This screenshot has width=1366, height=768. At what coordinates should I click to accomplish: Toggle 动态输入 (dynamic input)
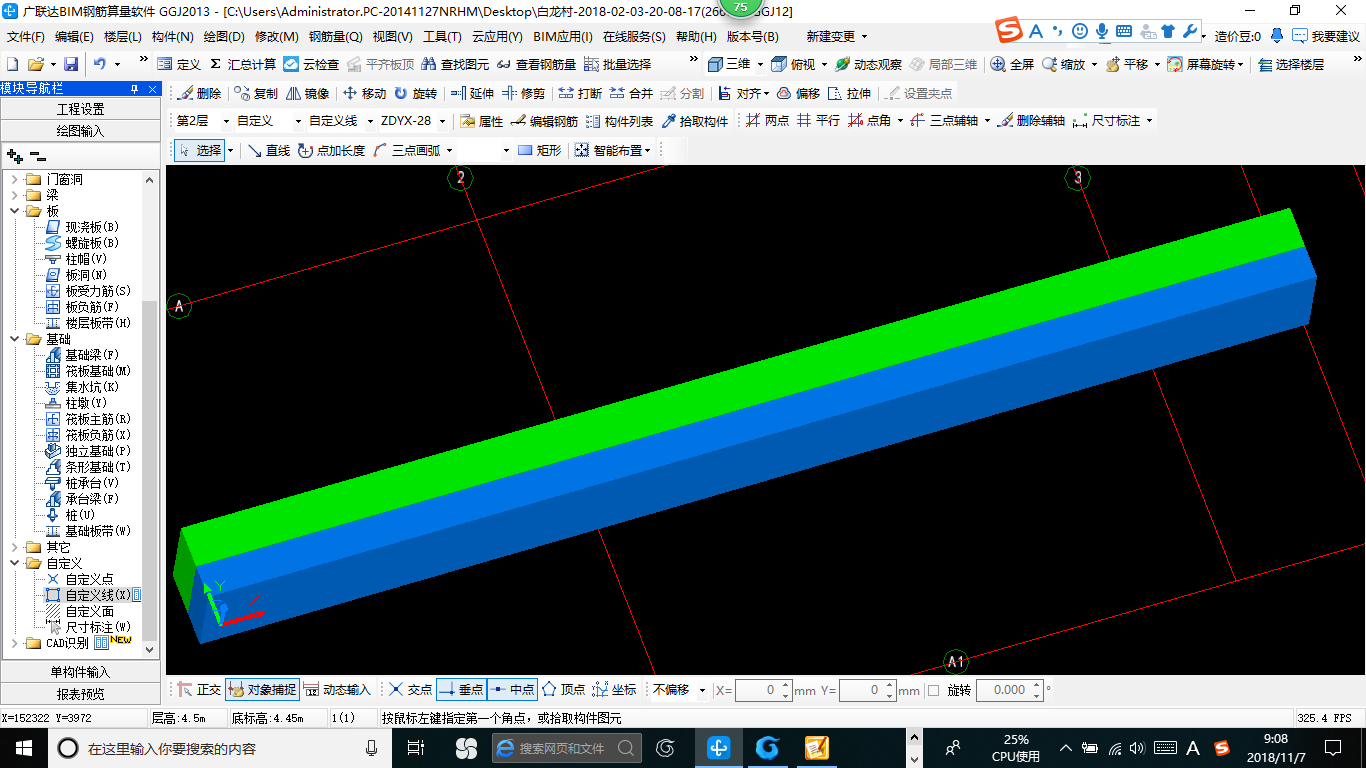pyautogui.click(x=336, y=690)
